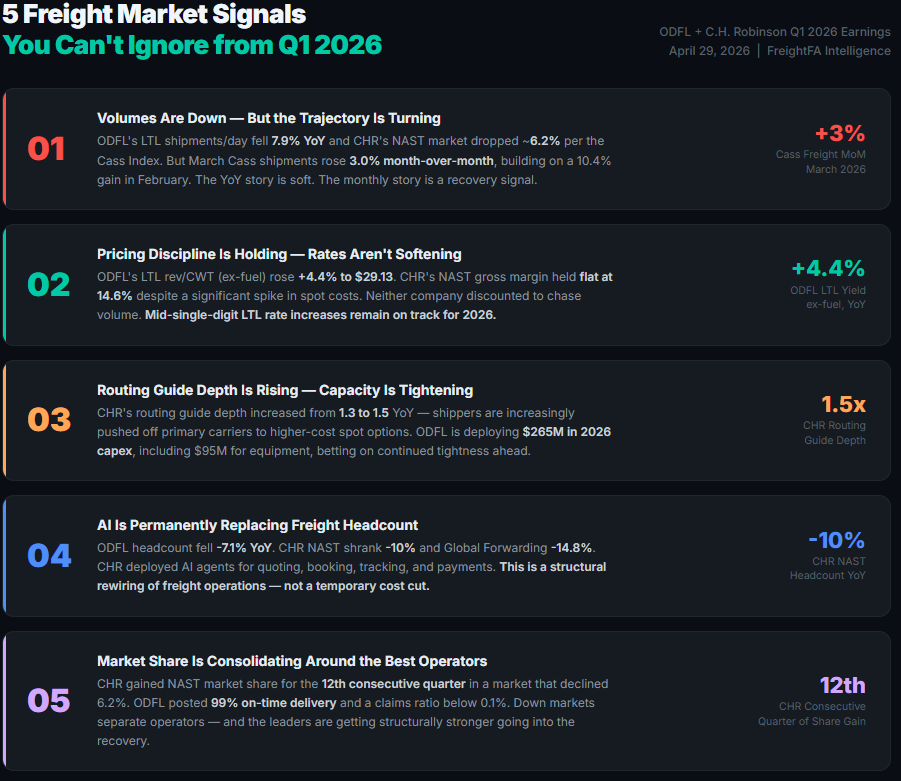The image size is (901, 781).
Task: Click the blue 04 signal number
Action: point(49,556)
